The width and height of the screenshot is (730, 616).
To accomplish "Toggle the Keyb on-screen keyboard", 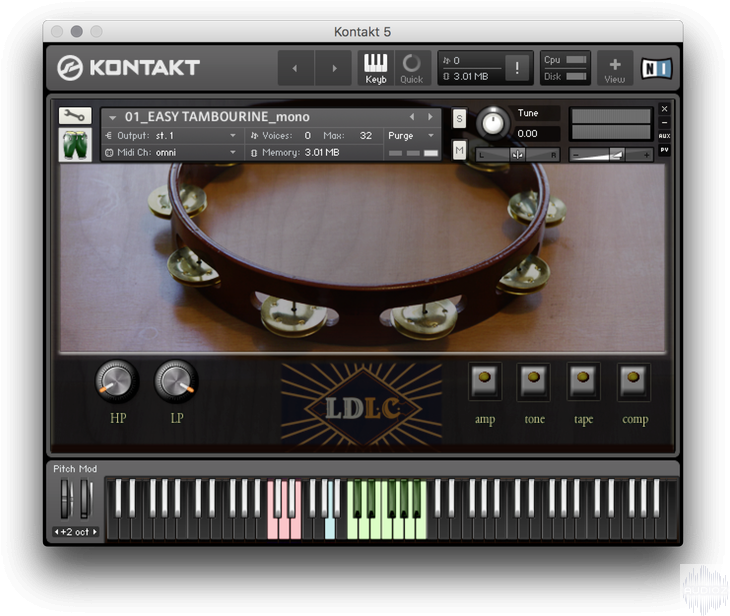I will (x=375, y=68).
